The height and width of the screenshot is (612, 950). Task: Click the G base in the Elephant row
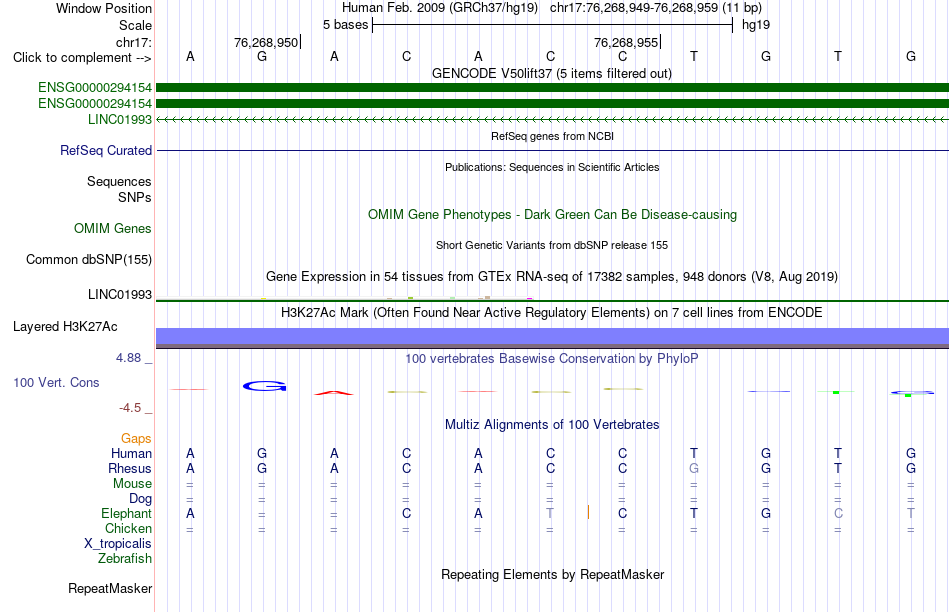point(766,513)
